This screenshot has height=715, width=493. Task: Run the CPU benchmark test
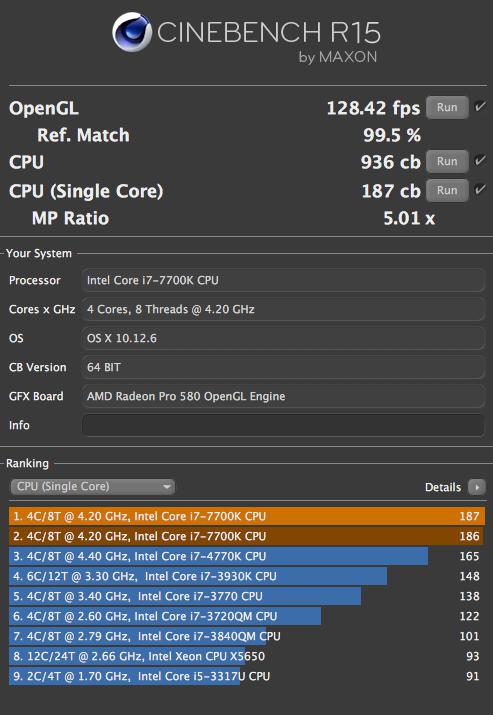coord(447,161)
